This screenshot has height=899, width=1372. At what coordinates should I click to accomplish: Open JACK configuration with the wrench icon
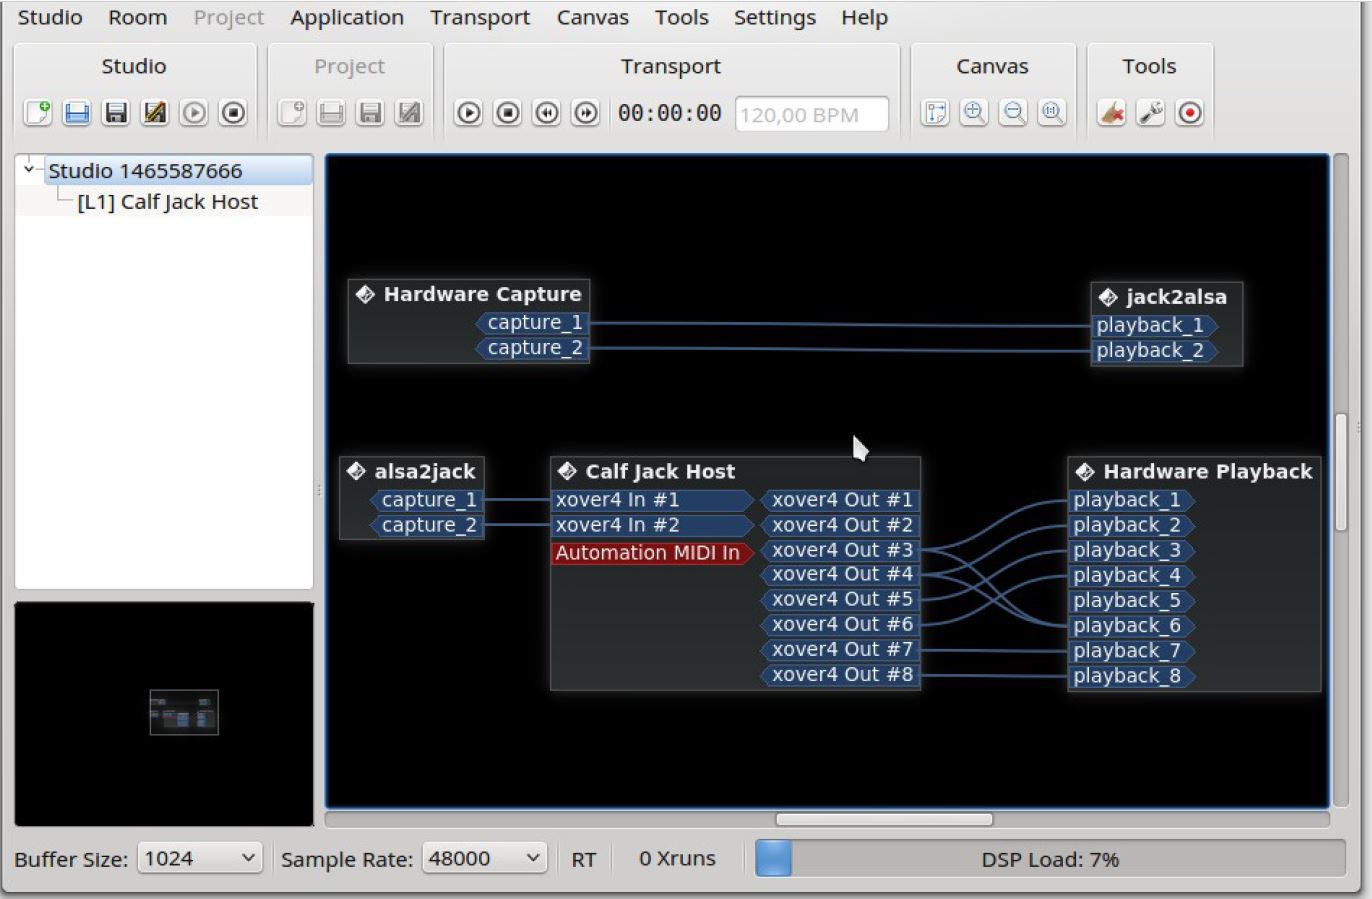(x=1150, y=113)
